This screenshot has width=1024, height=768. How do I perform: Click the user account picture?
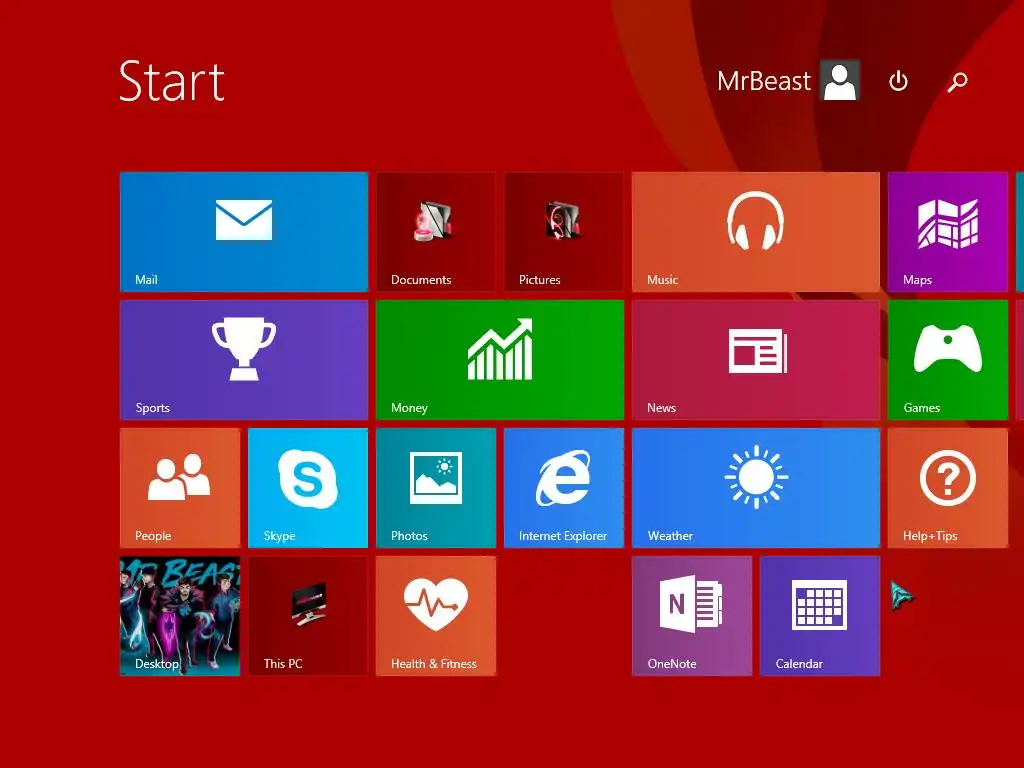(840, 80)
